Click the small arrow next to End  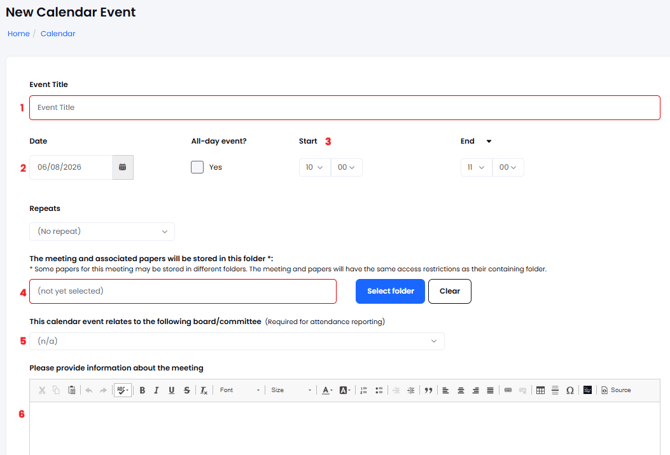489,141
